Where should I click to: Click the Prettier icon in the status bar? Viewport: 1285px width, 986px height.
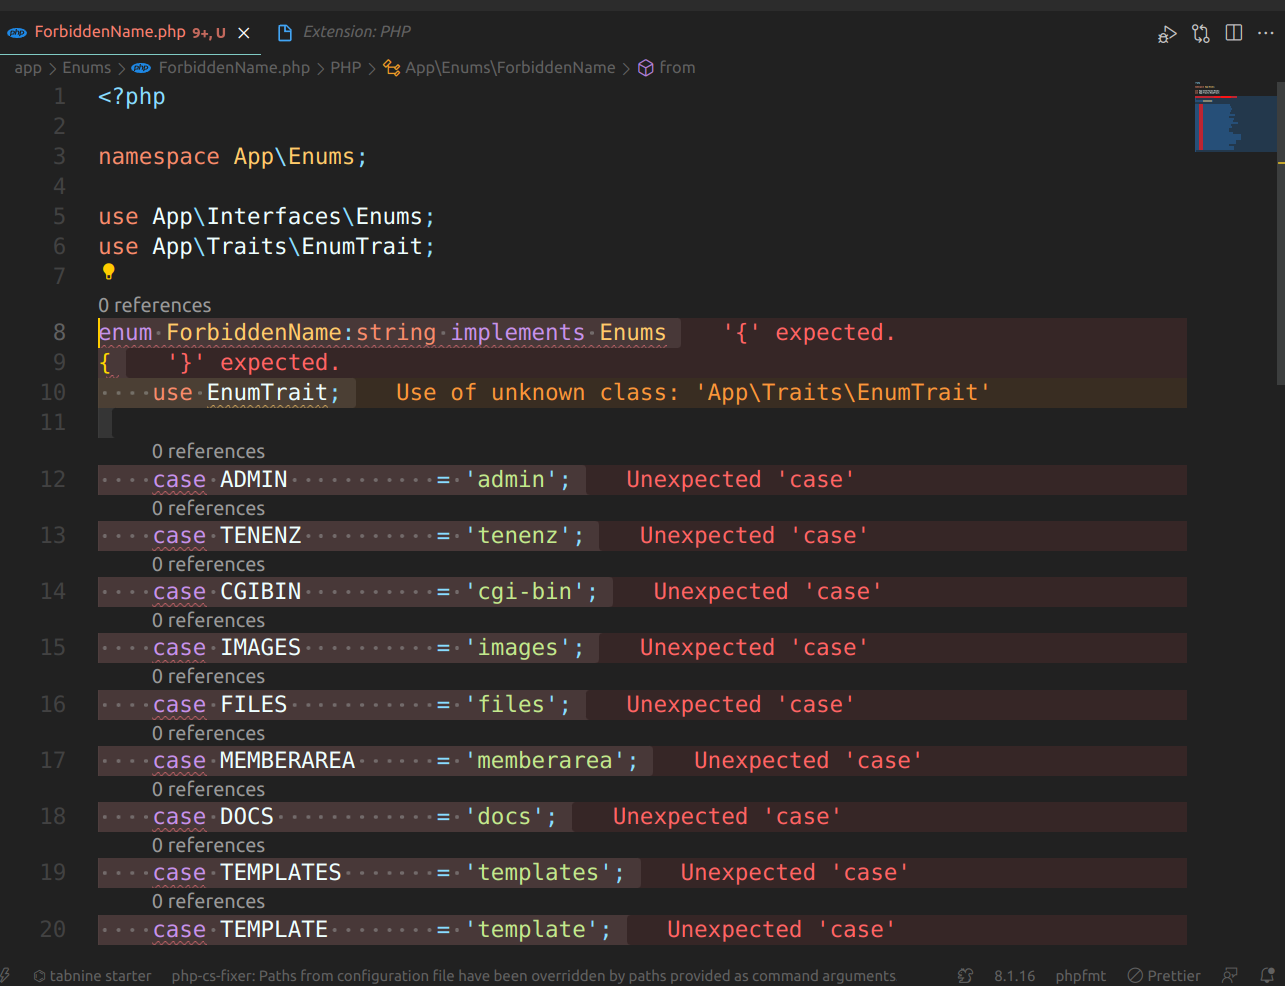click(1163, 975)
